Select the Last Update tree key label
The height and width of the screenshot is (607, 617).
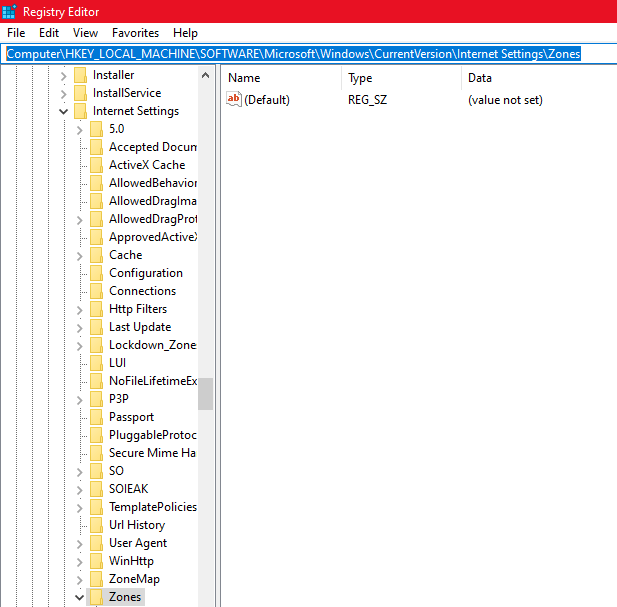(x=140, y=327)
